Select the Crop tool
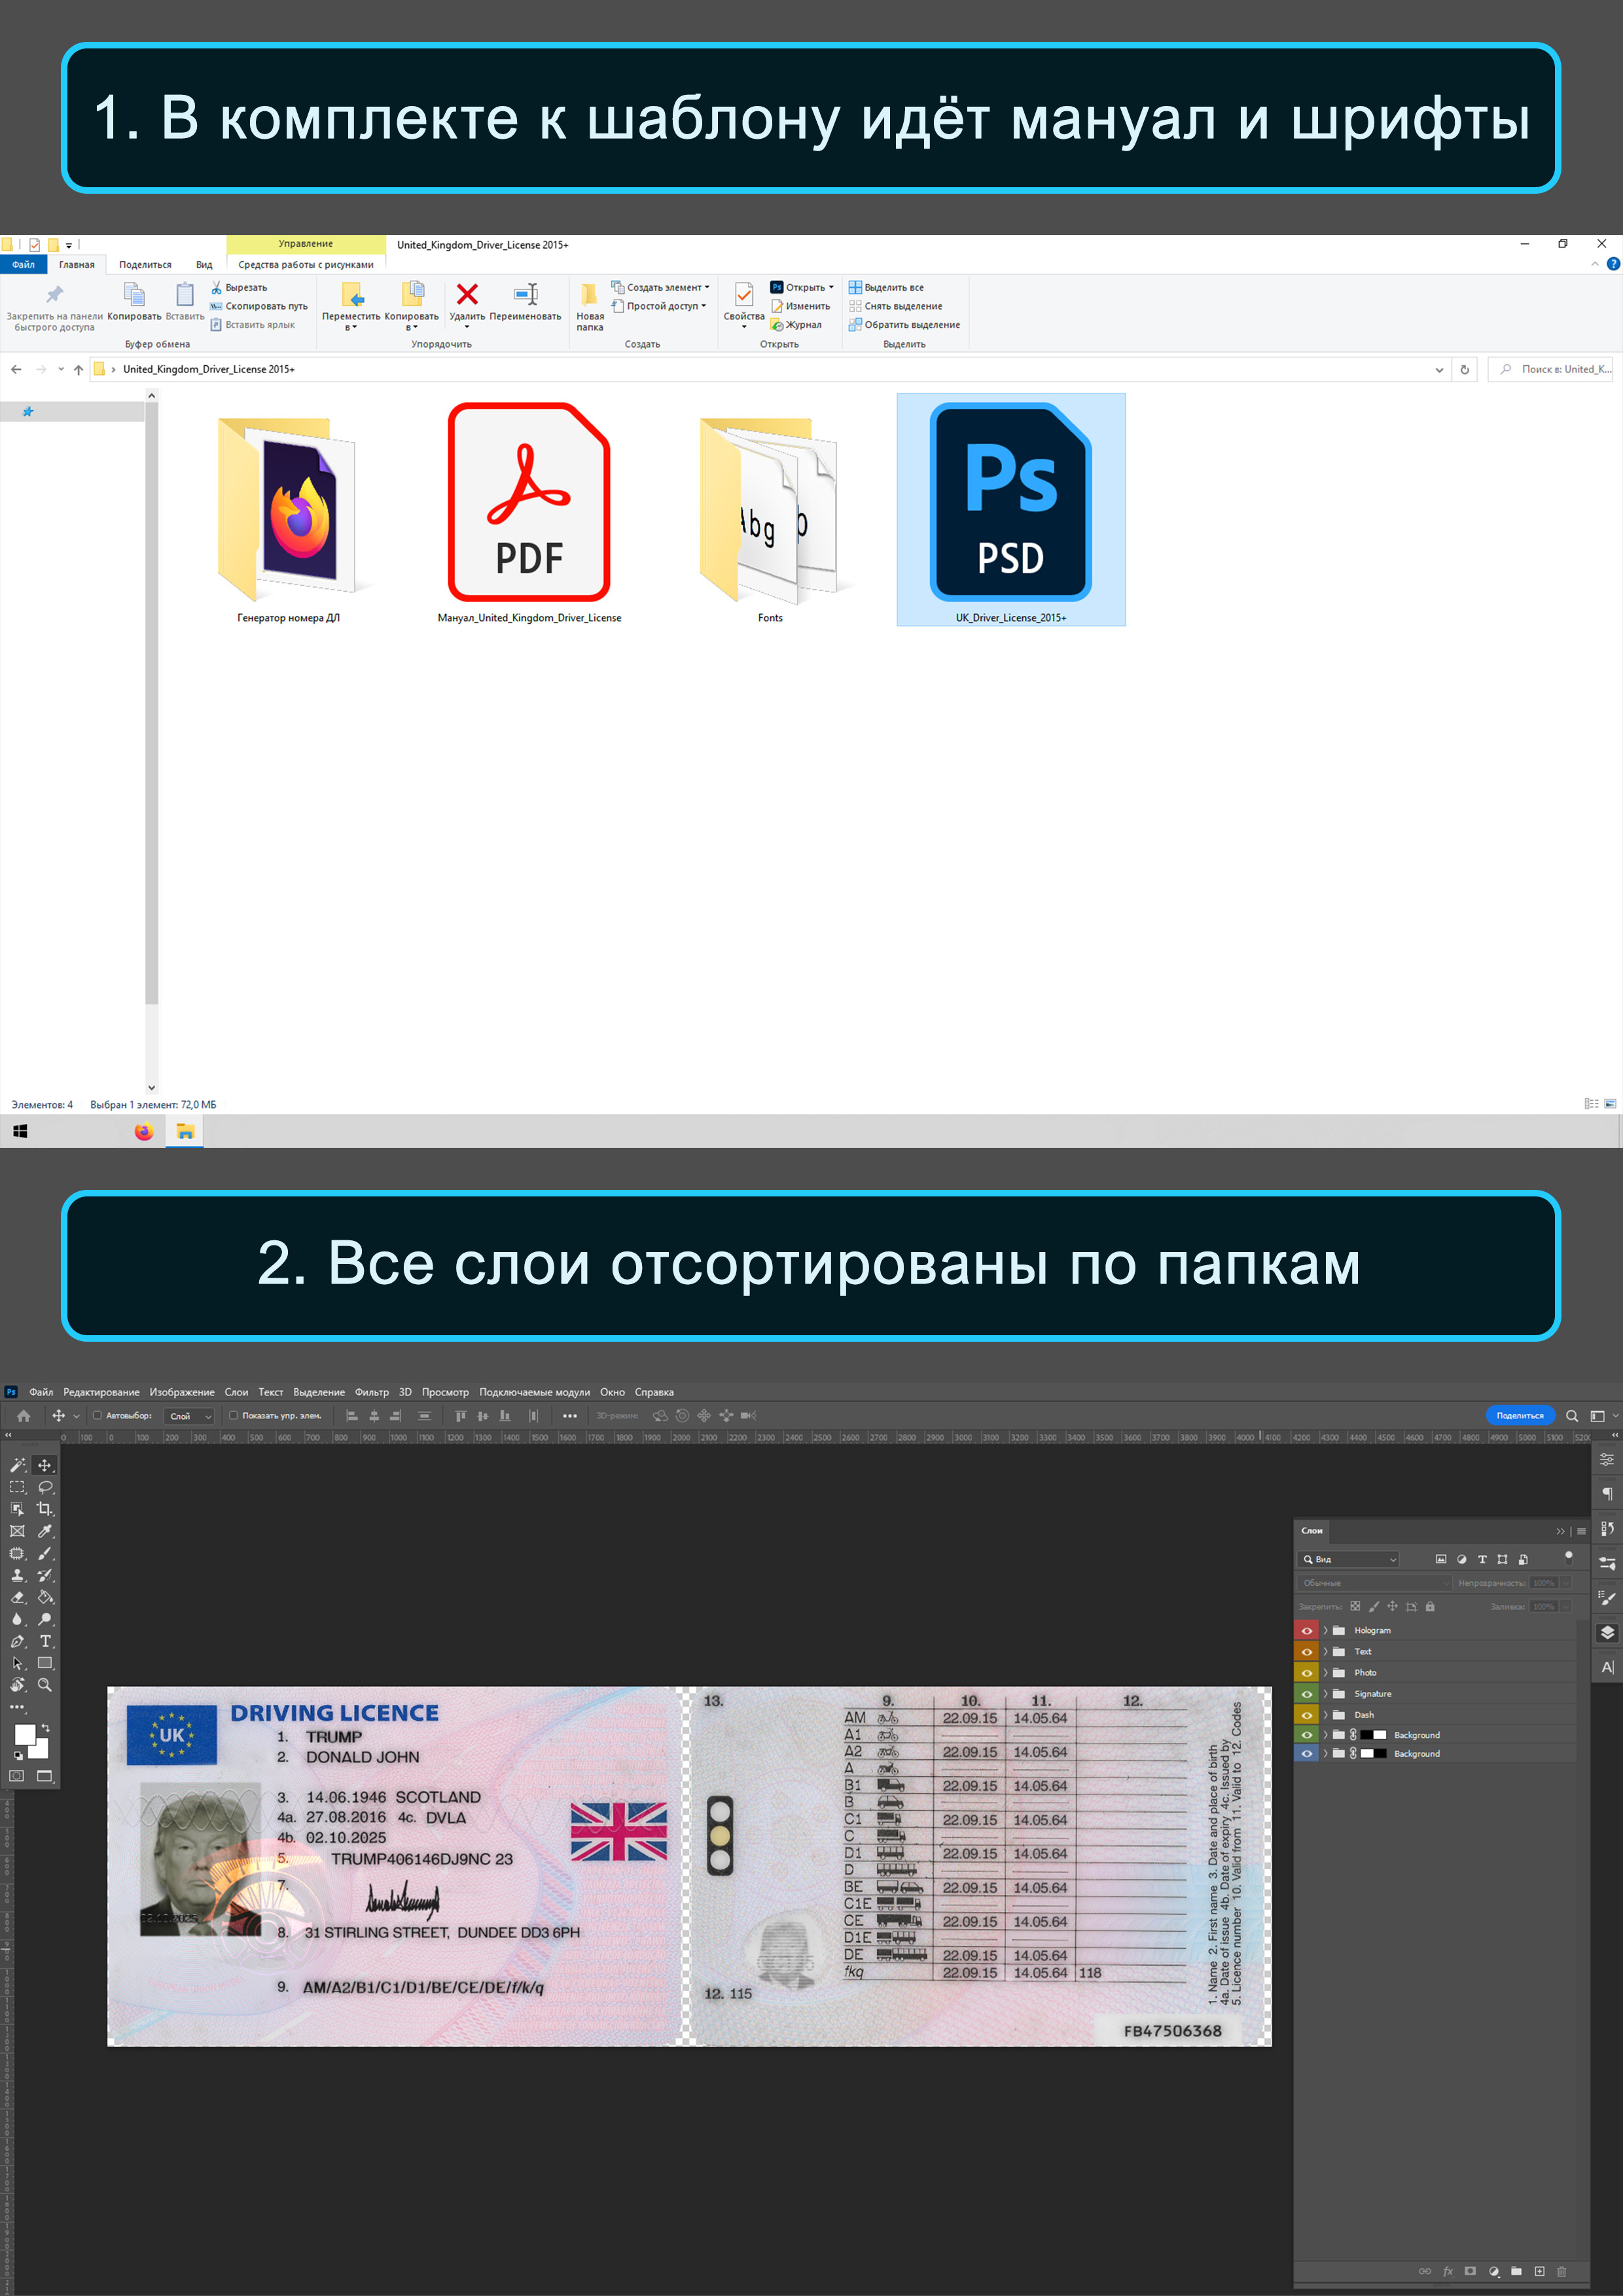The width and height of the screenshot is (1623, 2296). pyautogui.click(x=45, y=1509)
